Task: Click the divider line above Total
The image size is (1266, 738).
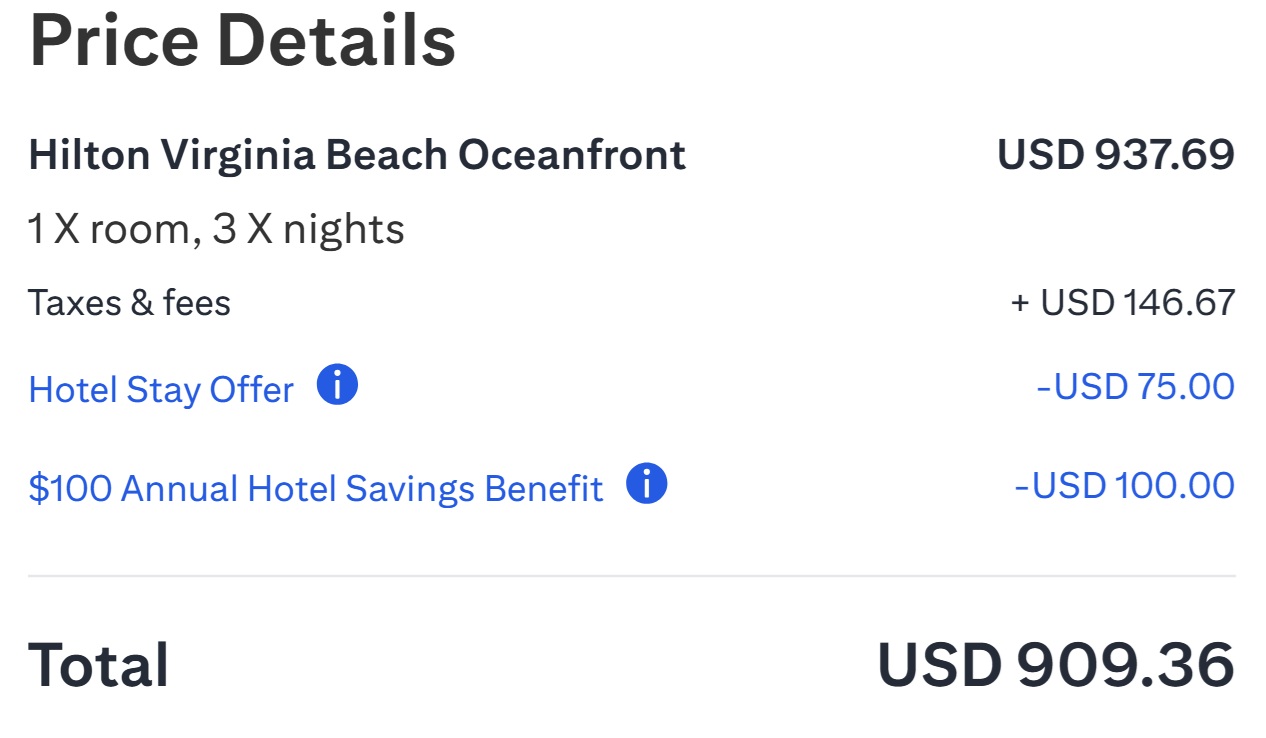Action: tap(633, 572)
